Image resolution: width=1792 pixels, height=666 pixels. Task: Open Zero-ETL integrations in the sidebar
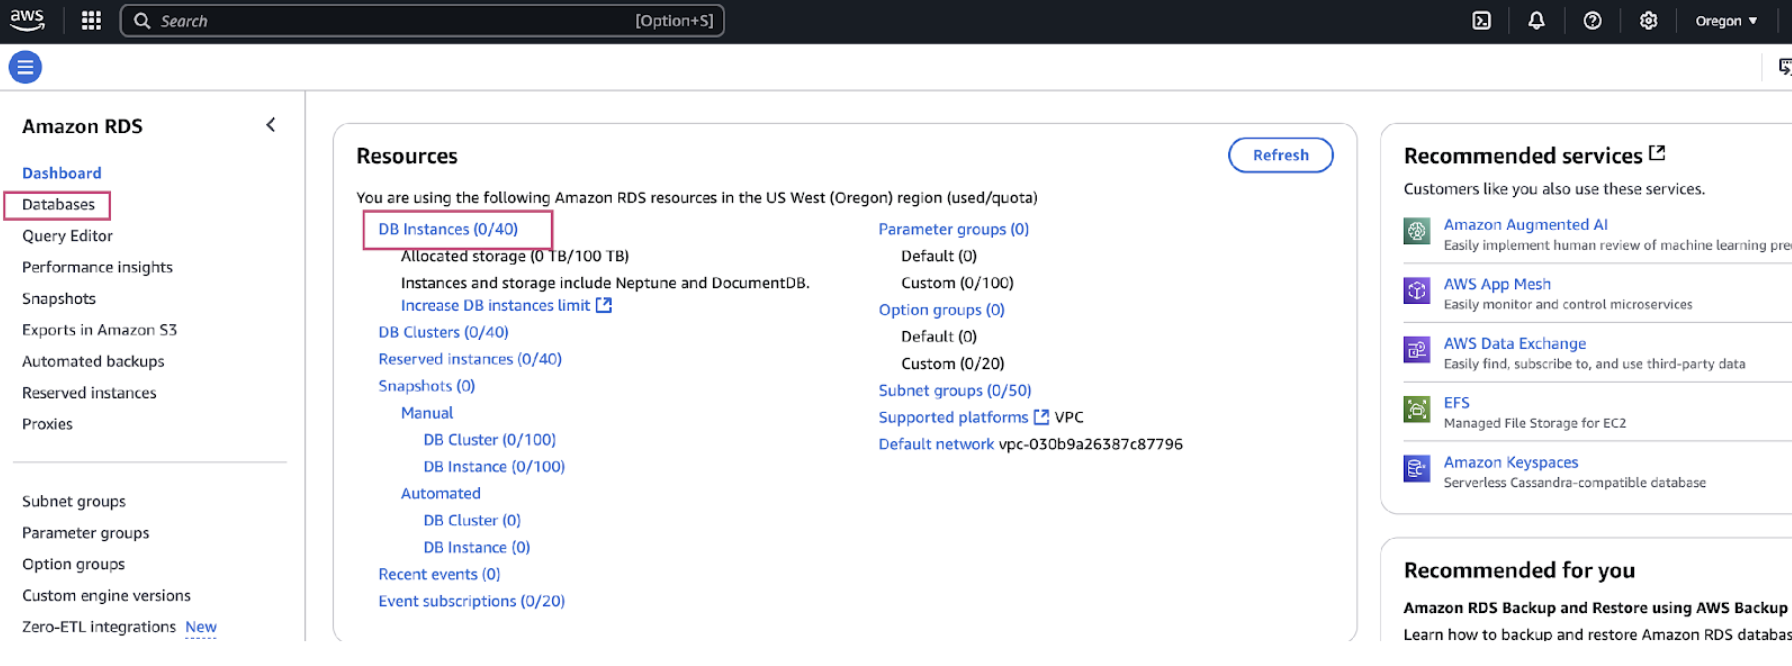[99, 627]
